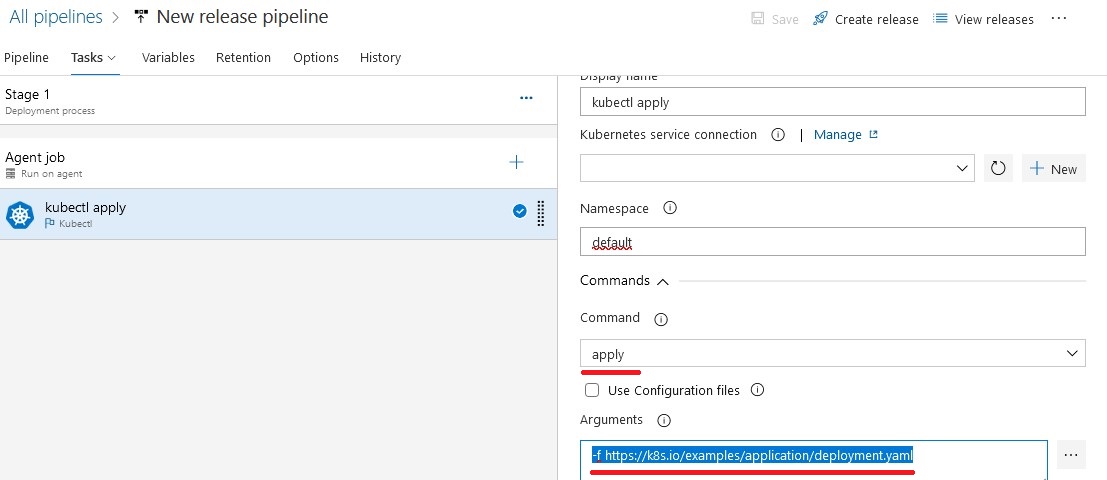This screenshot has width=1107, height=480.
Task: Click the Arguments ellipsis browse button
Action: click(x=1071, y=455)
